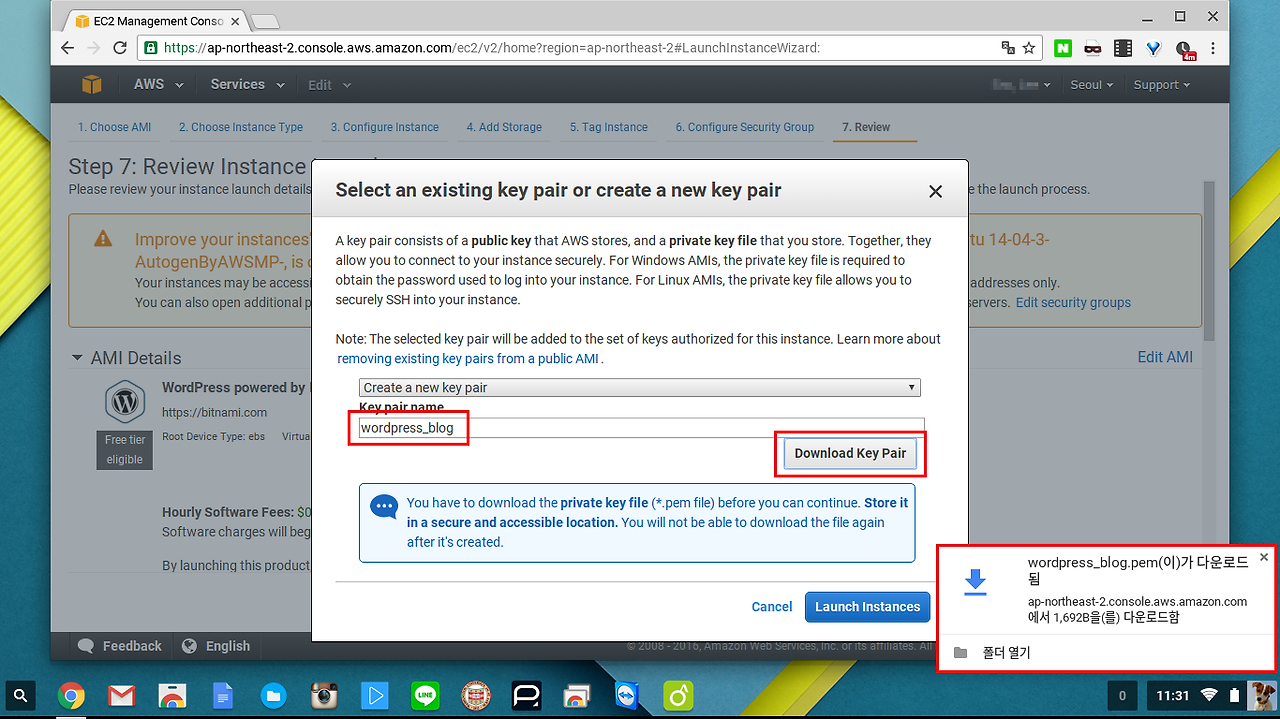Go to step 4. Add Storage
The width and height of the screenshot is (1280, 719).
(x=504, y=127)
